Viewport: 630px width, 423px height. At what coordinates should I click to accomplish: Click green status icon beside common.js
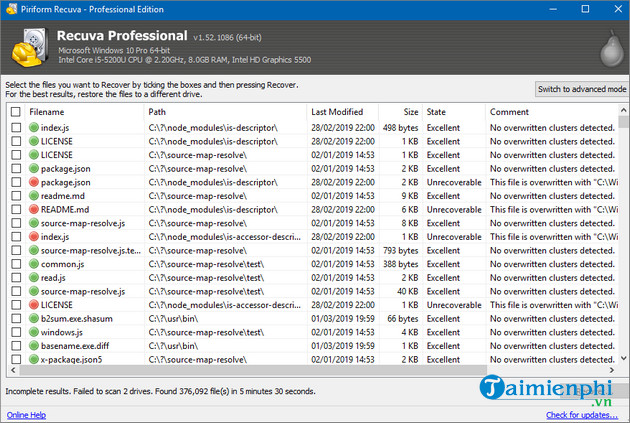(x=33, y=264)
